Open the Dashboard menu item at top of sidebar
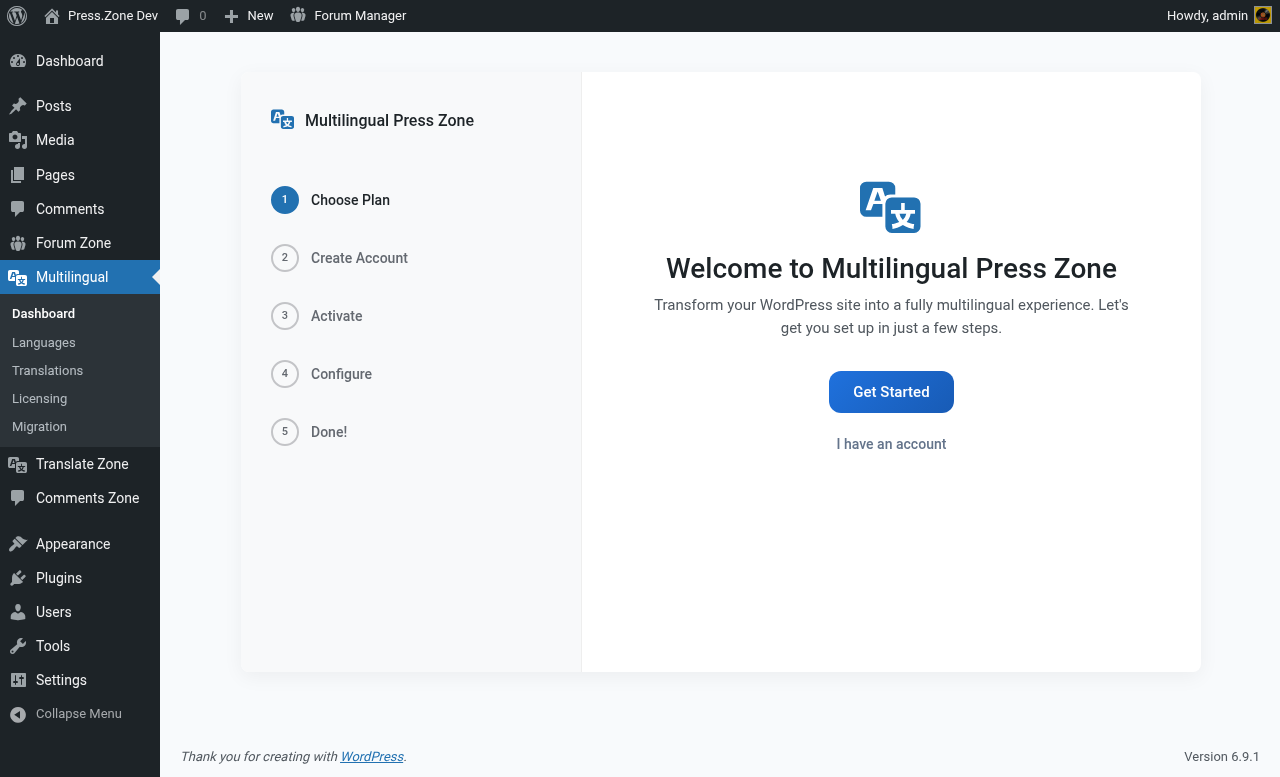The image size is (1280, 777). click(x=80, y=61)
